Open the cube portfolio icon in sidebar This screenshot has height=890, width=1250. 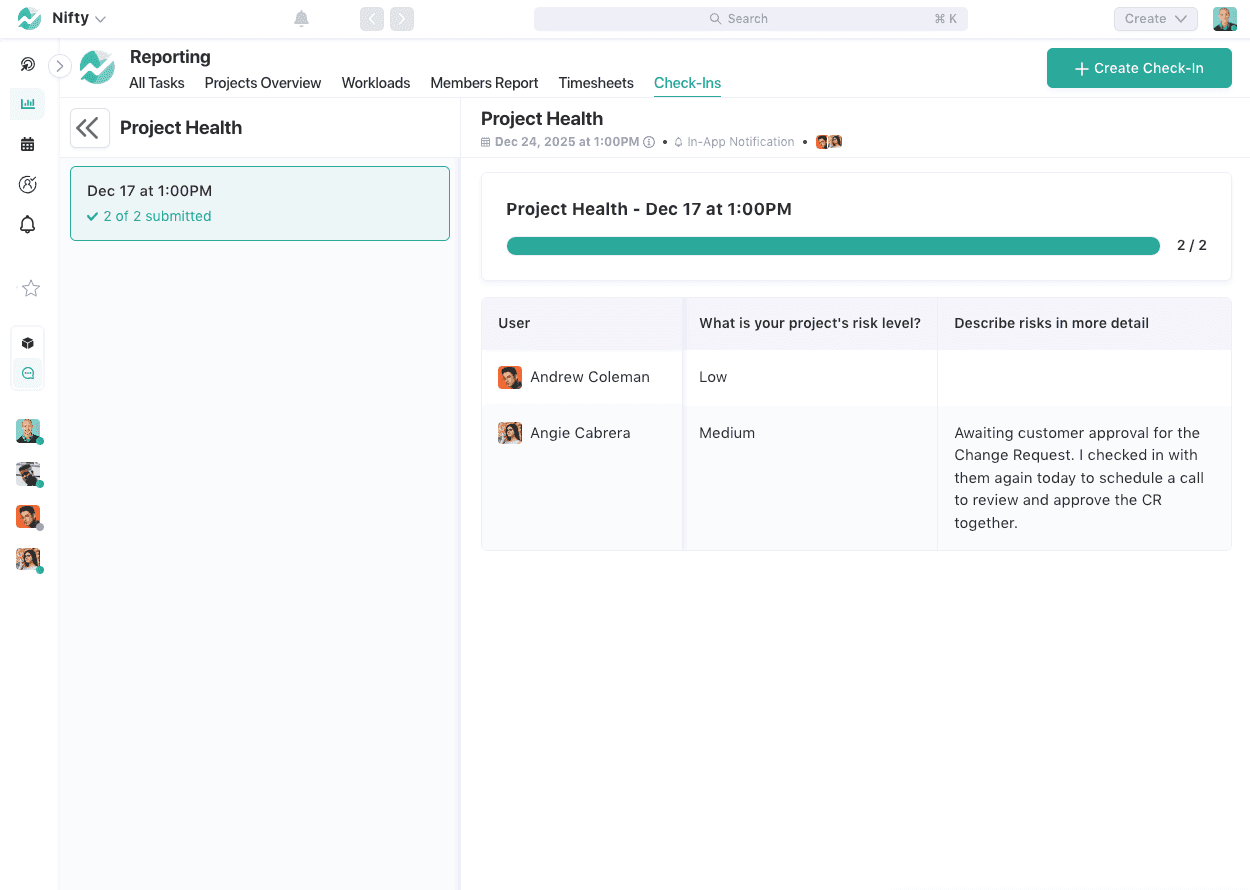pyautogui.click(x=27, y=342)
